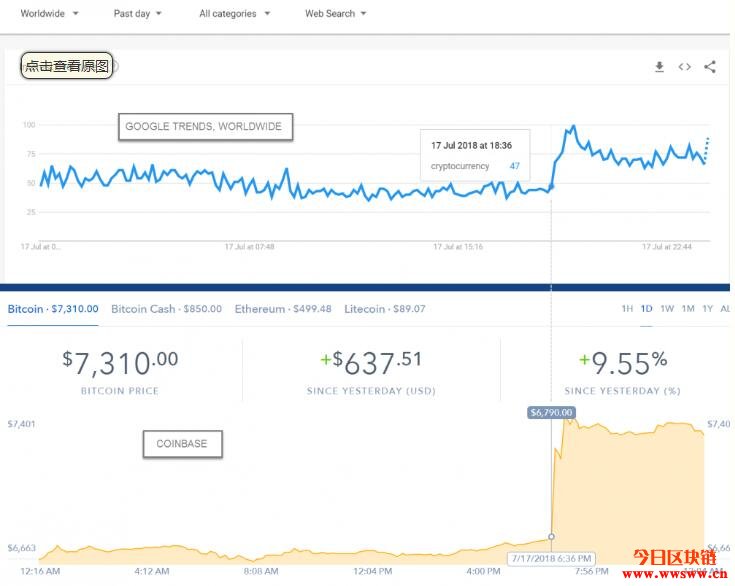Click the 4:12 AM time axis label
Image resolution: width=735 pixels, height=586 pixels.
coord(152,571)
